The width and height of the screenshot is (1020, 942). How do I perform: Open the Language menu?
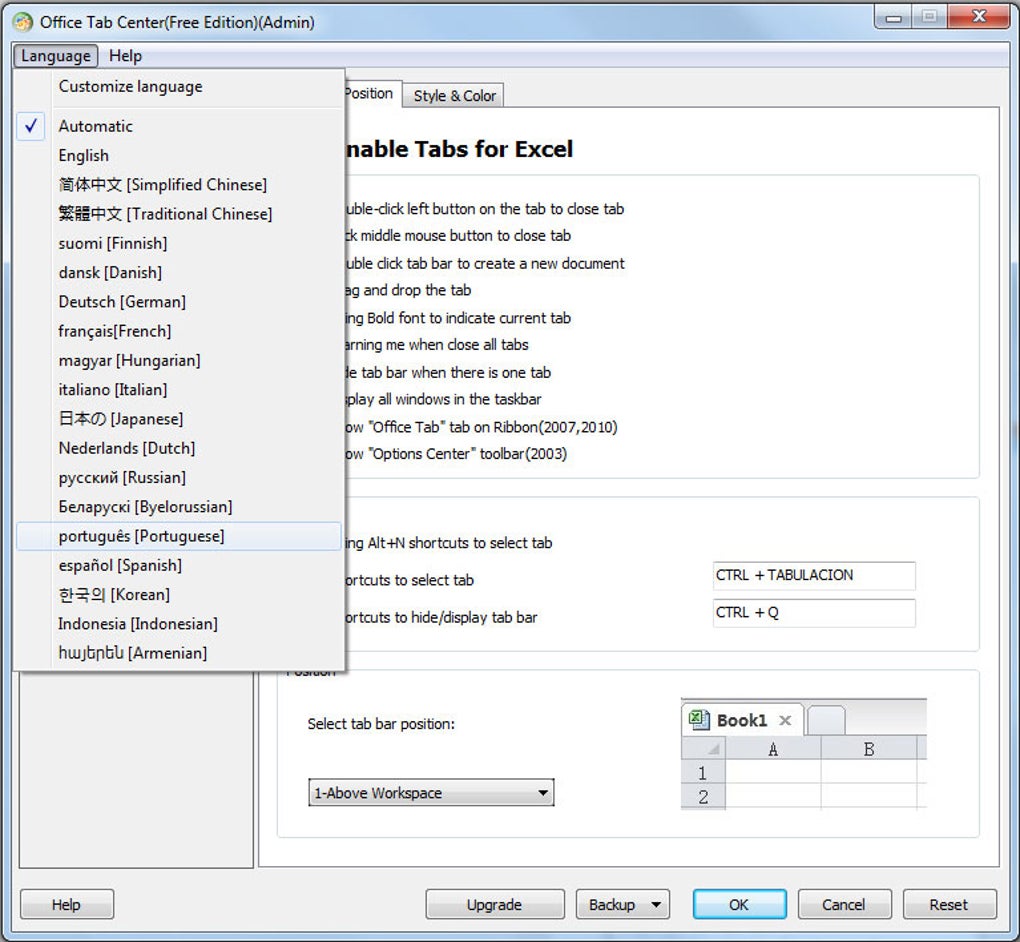56,56
